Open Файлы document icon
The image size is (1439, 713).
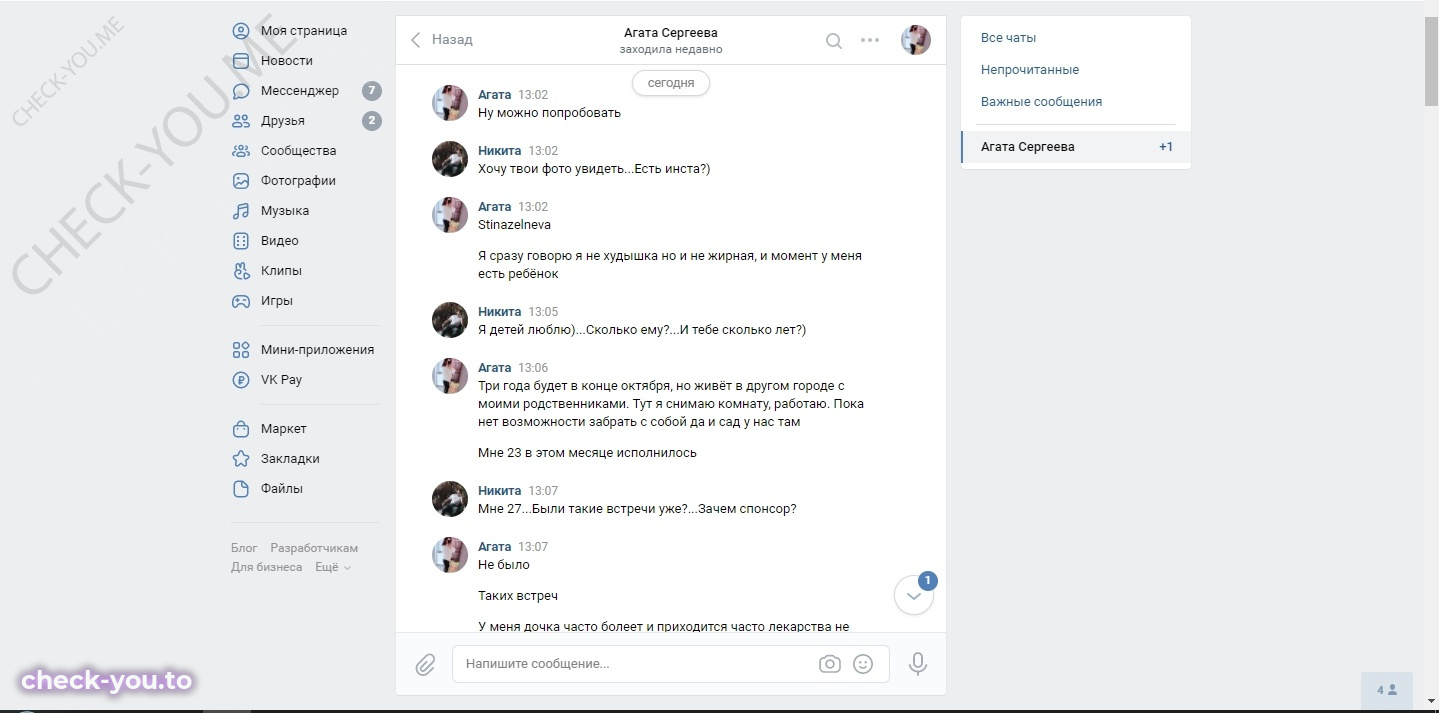241,489
